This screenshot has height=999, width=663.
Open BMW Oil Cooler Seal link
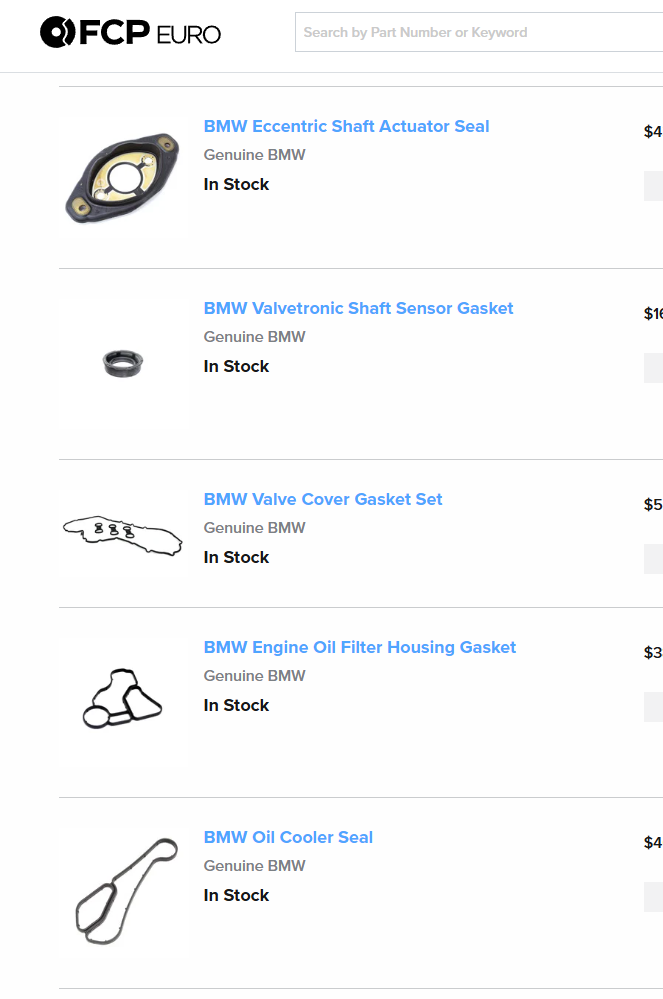pos(289,837)
